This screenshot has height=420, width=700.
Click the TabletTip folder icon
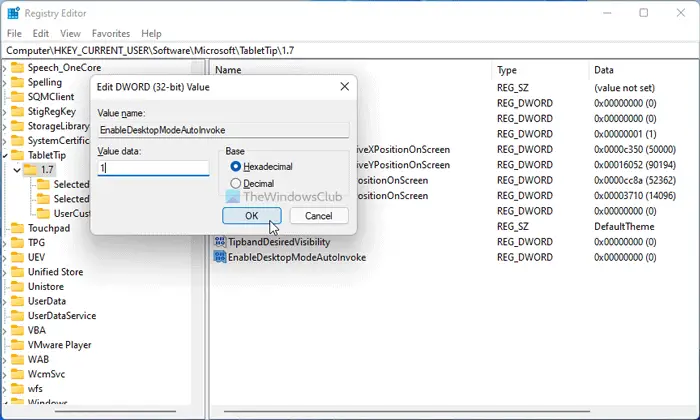pos(17,155)
